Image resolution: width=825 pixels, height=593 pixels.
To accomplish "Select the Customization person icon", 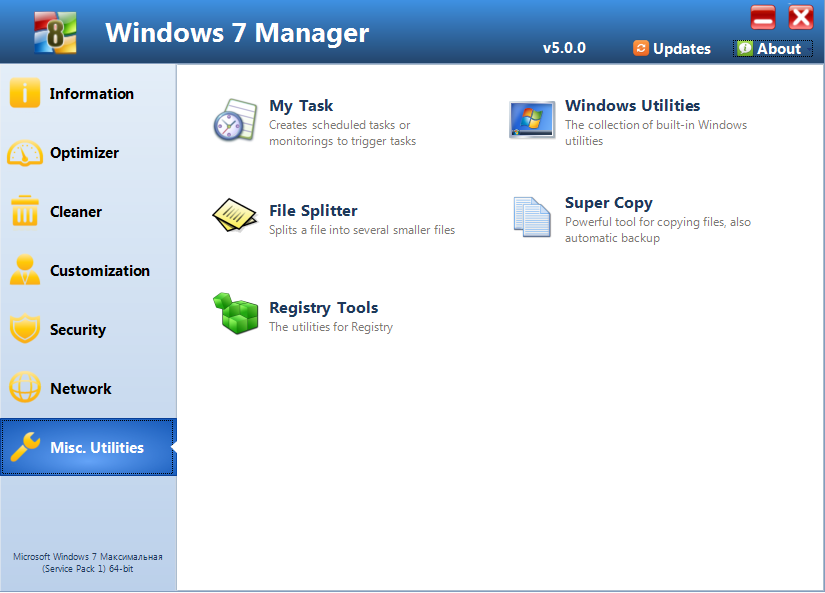I will coord(24,270).
